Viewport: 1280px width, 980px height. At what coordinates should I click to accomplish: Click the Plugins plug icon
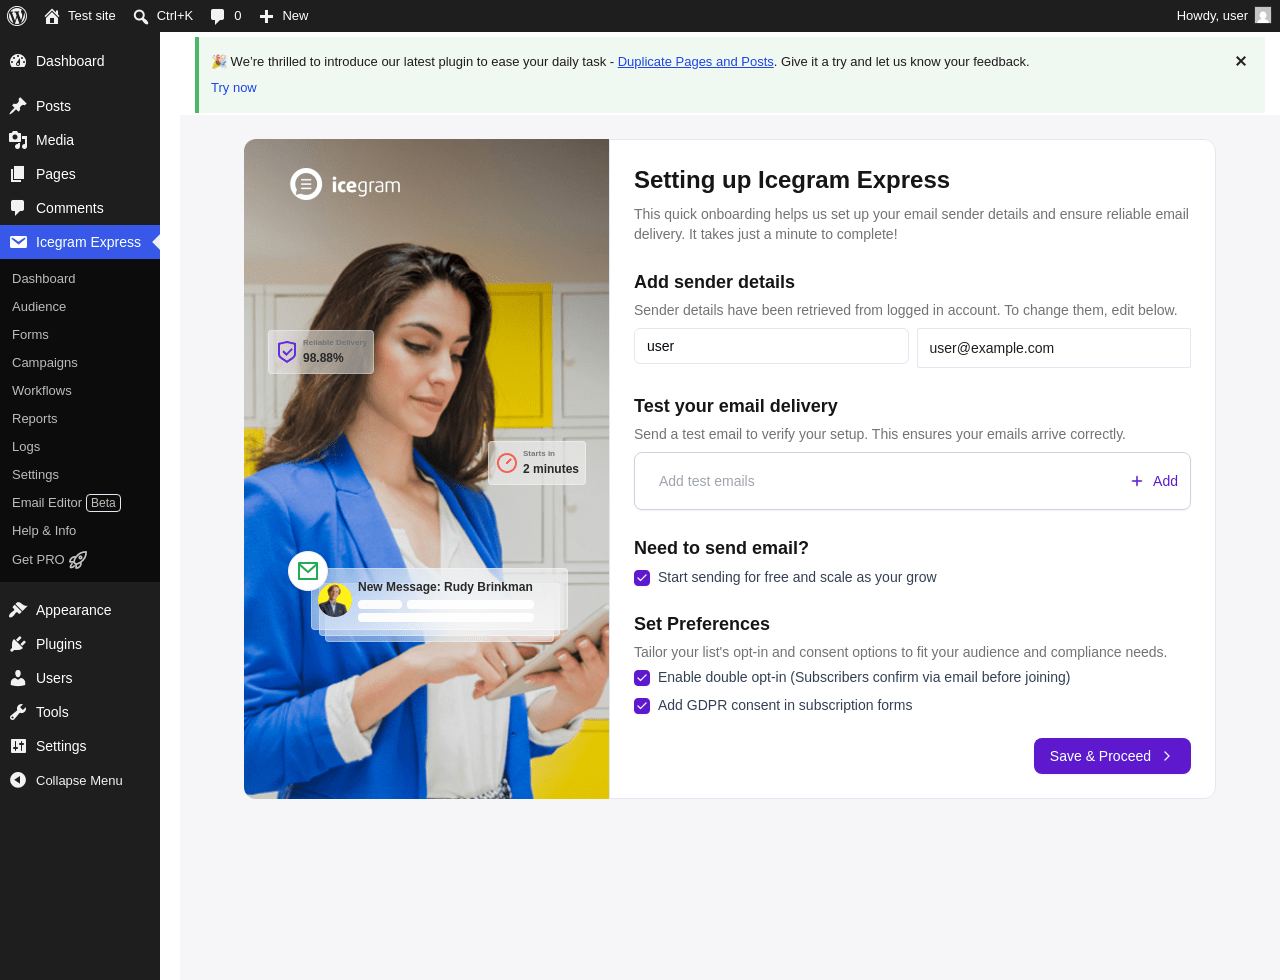(18, 644)
